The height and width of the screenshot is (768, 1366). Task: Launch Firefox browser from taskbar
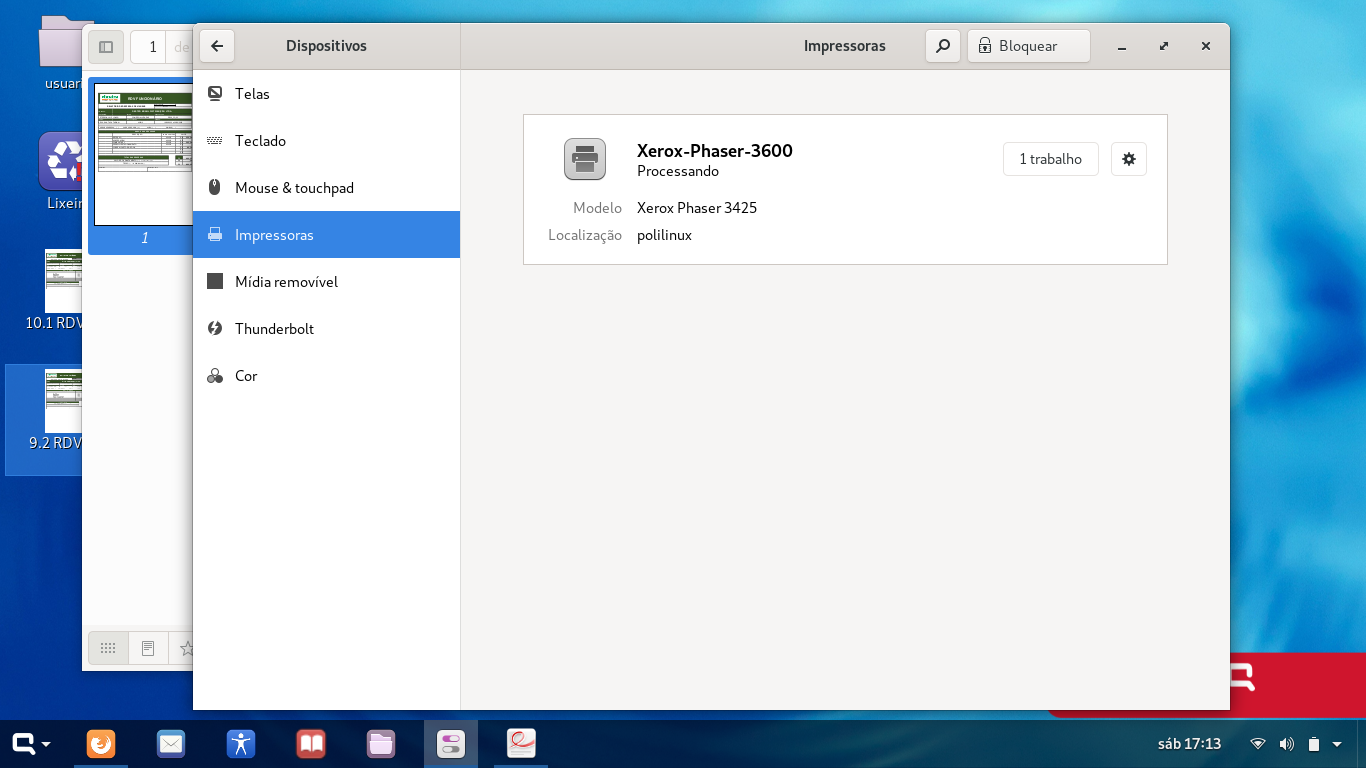tap(101, 744)
